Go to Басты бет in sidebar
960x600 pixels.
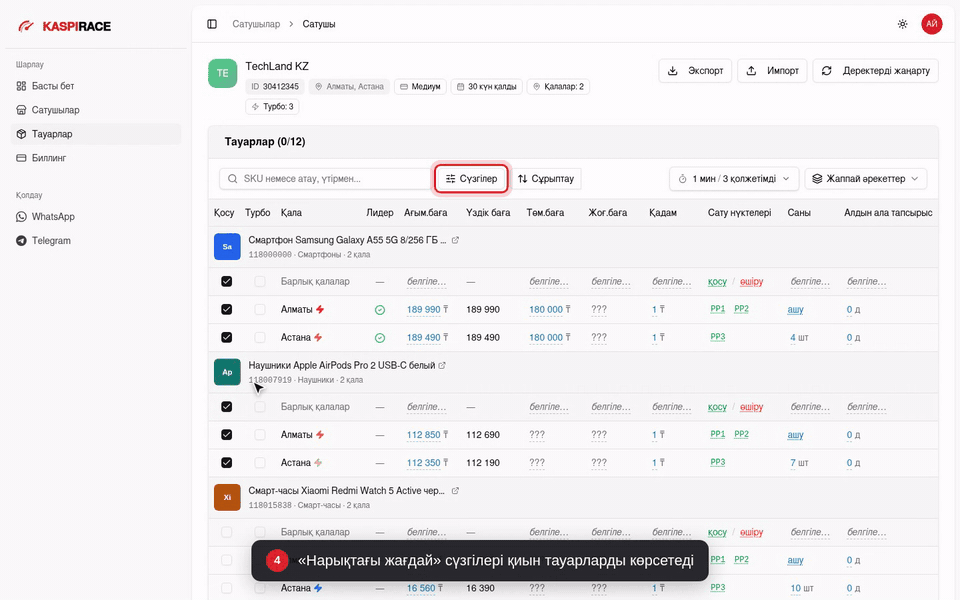tap(96, 86)
